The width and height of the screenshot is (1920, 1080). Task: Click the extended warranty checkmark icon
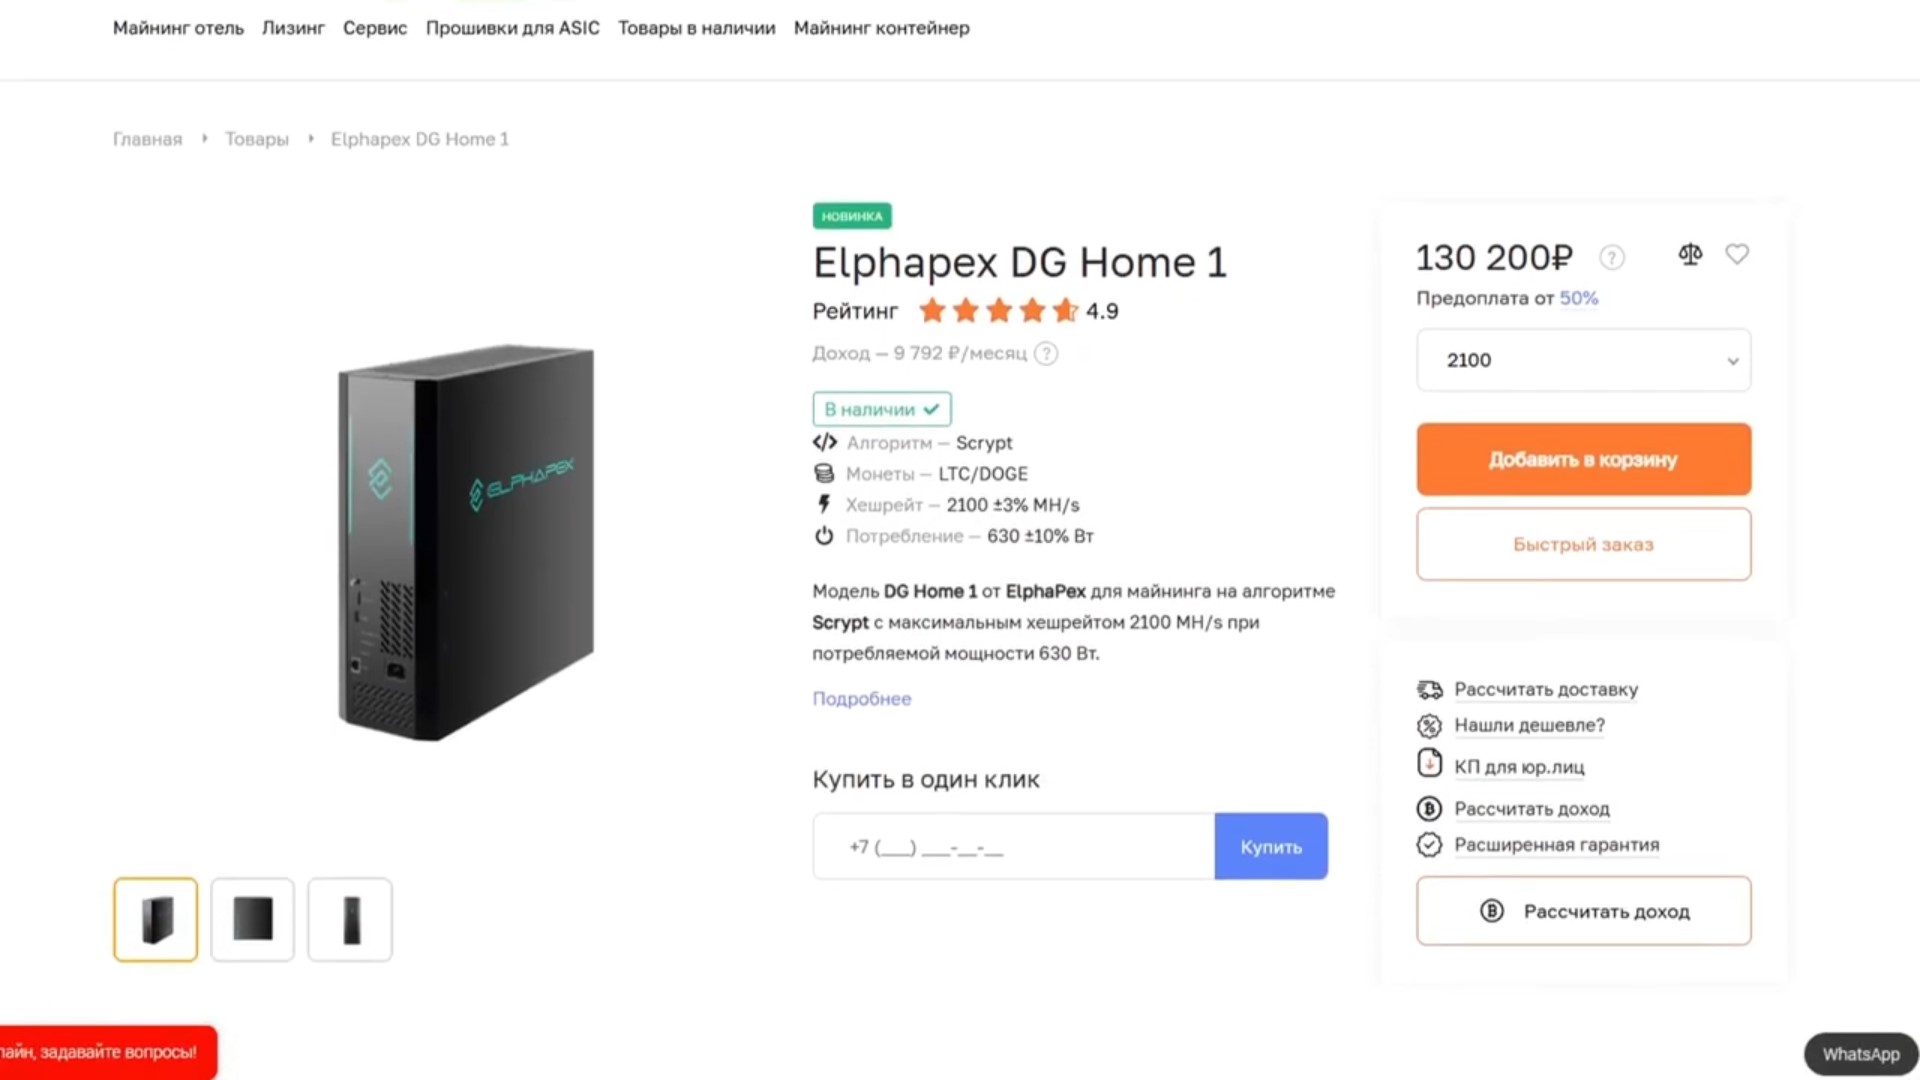(x=1429, y=845)
